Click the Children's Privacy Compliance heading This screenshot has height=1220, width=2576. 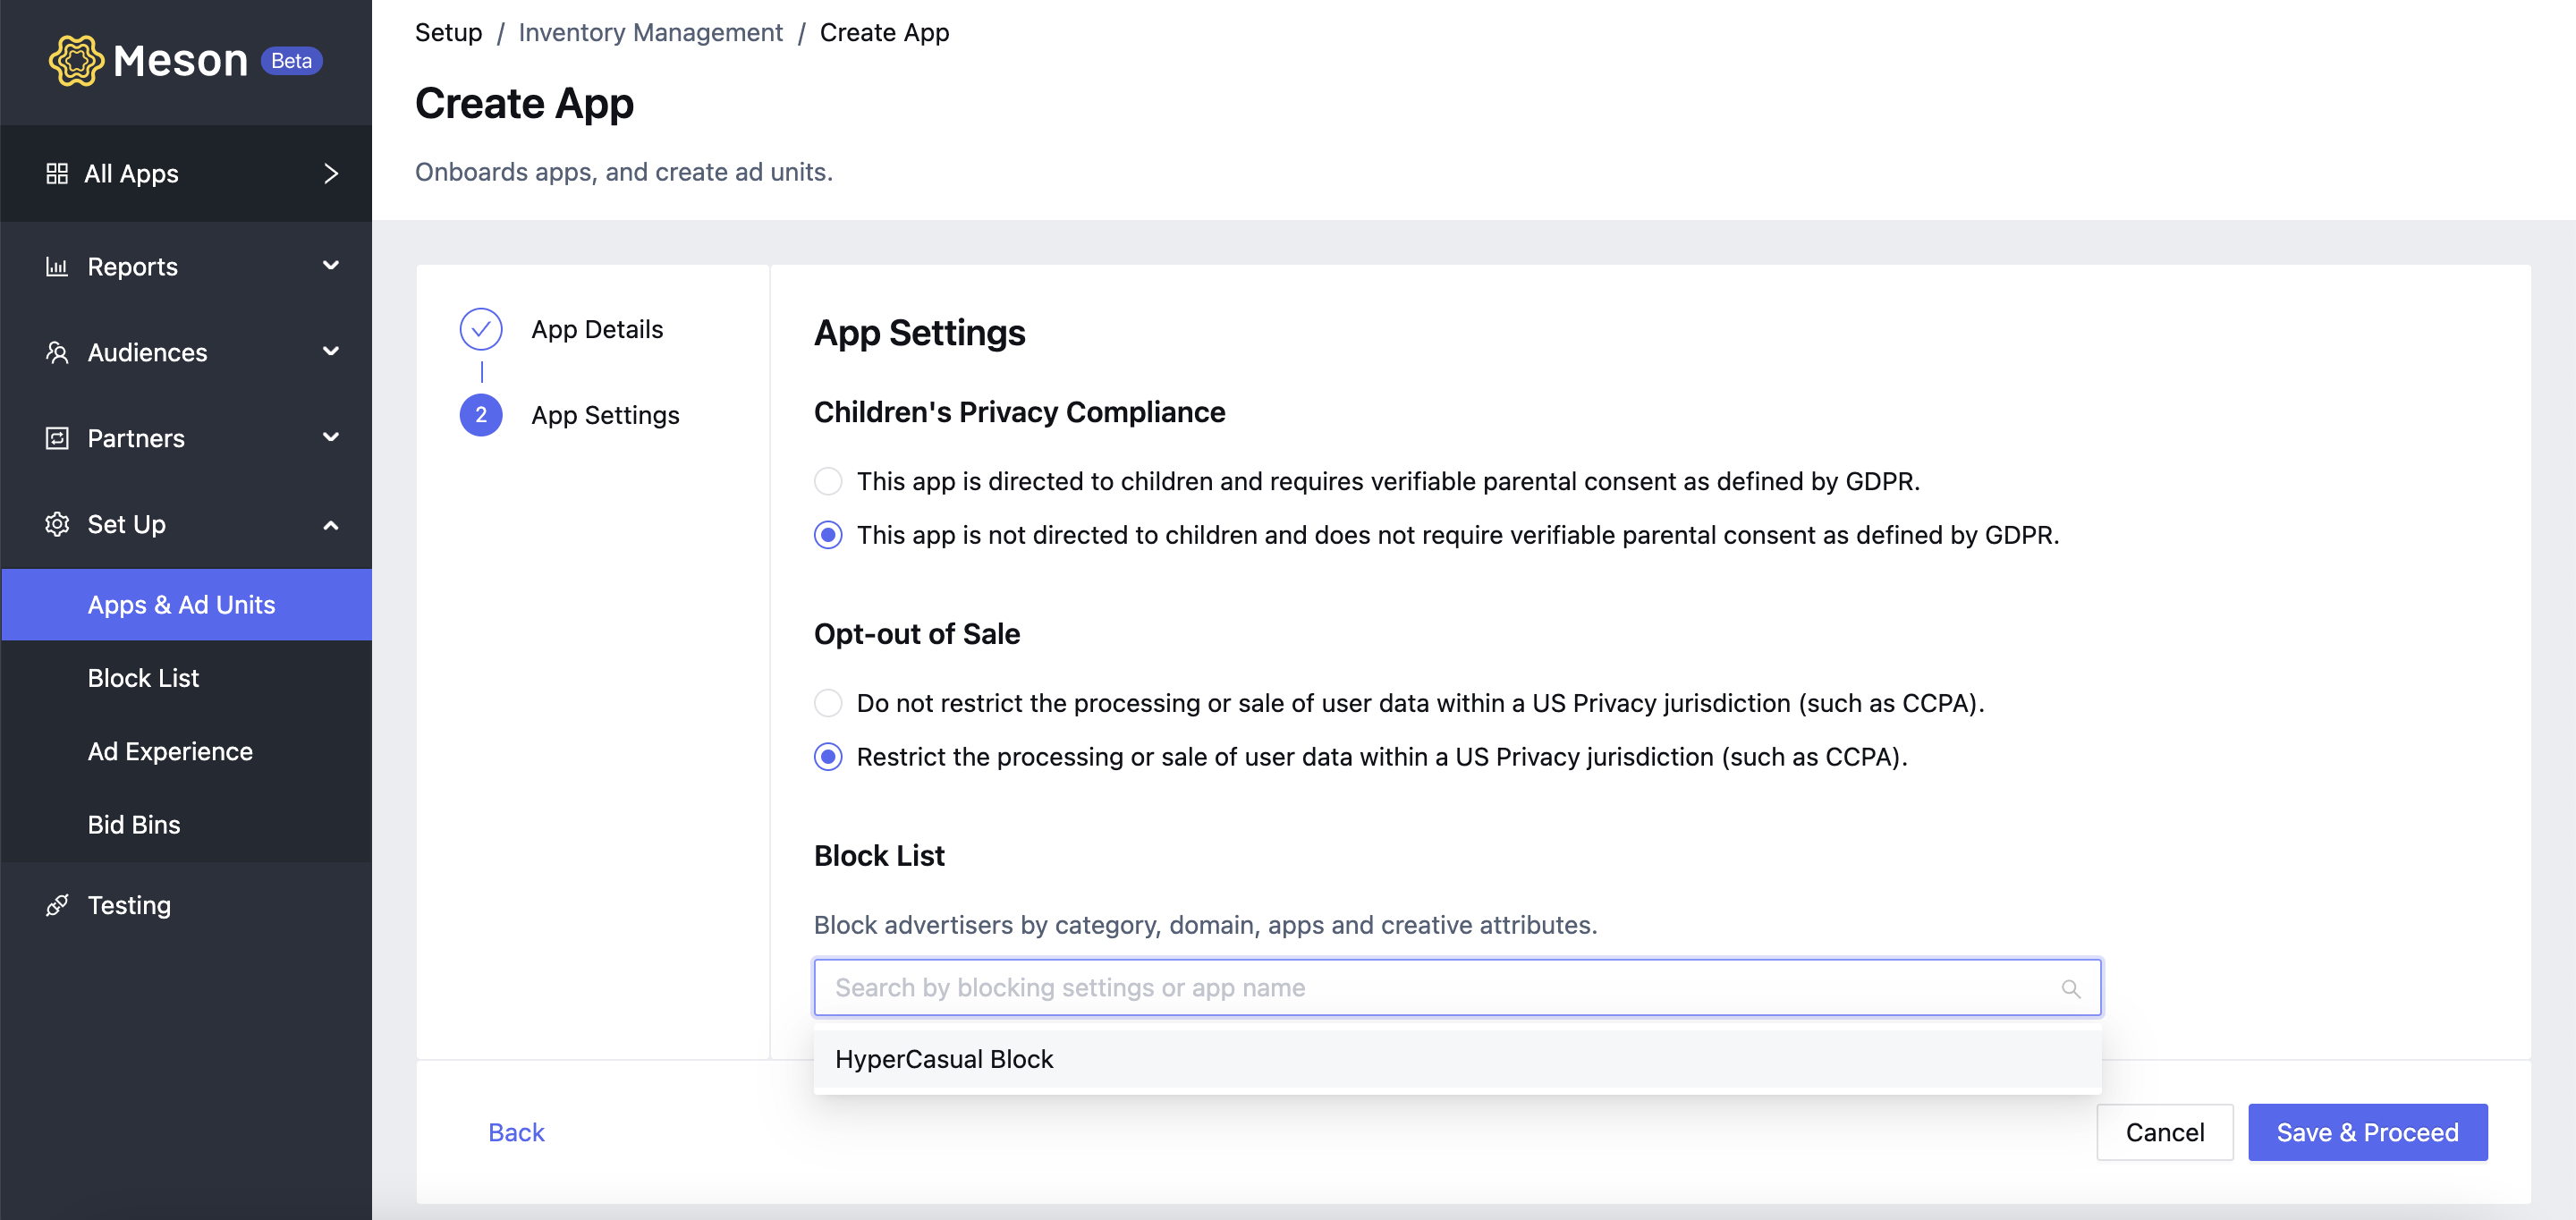[1019, 412]
